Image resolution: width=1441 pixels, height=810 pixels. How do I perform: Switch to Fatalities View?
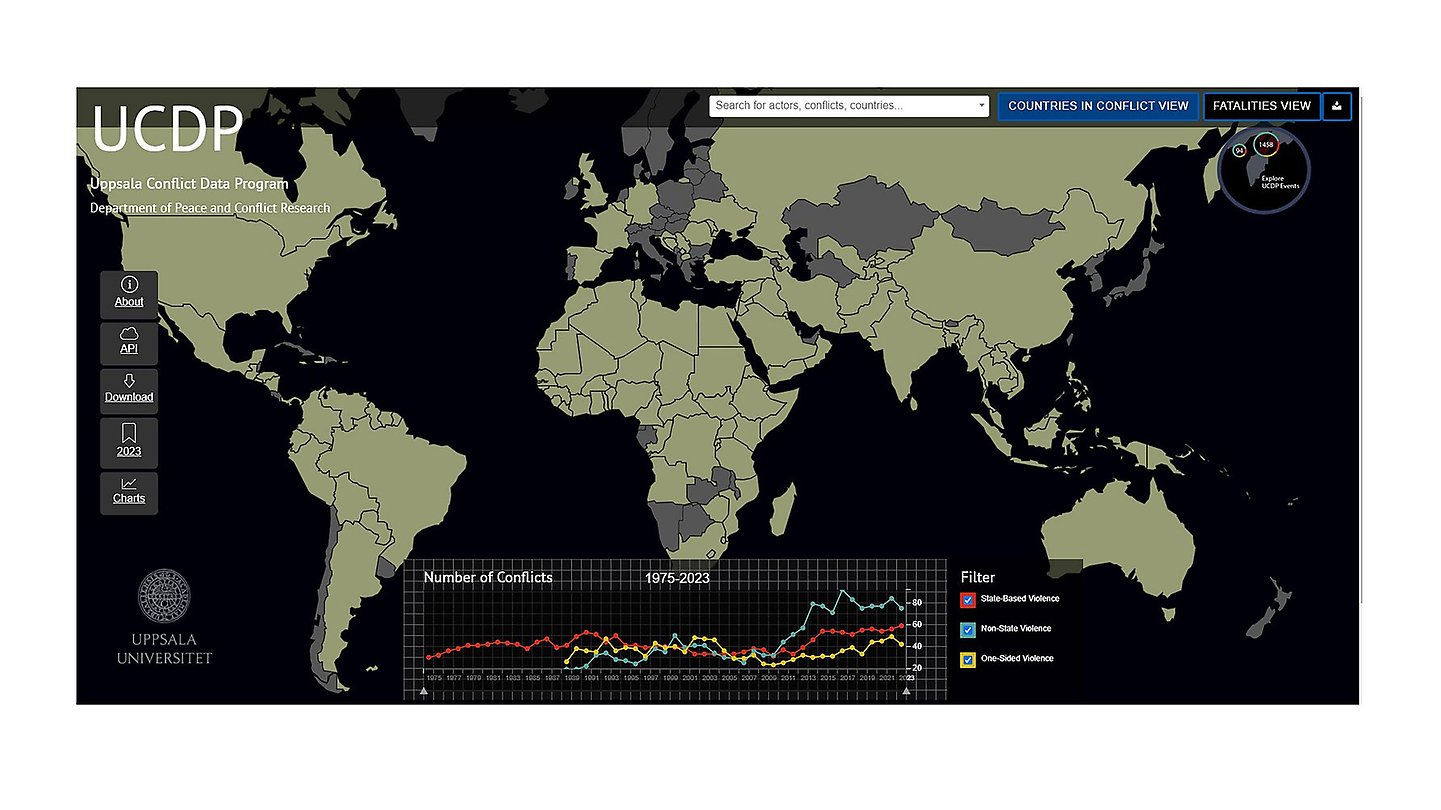(1261, 106)
